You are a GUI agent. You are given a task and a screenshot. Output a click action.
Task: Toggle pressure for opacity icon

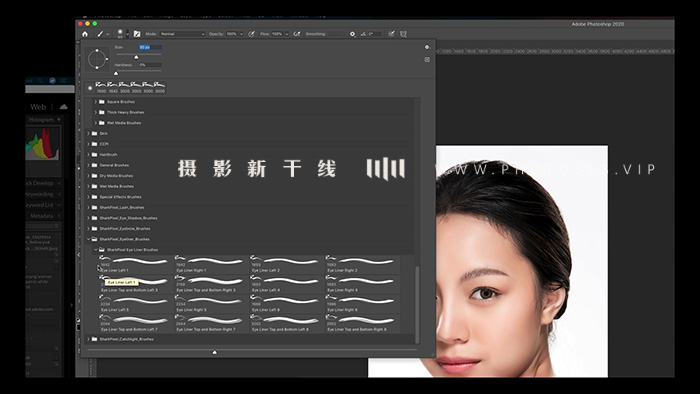pos(252,34)
